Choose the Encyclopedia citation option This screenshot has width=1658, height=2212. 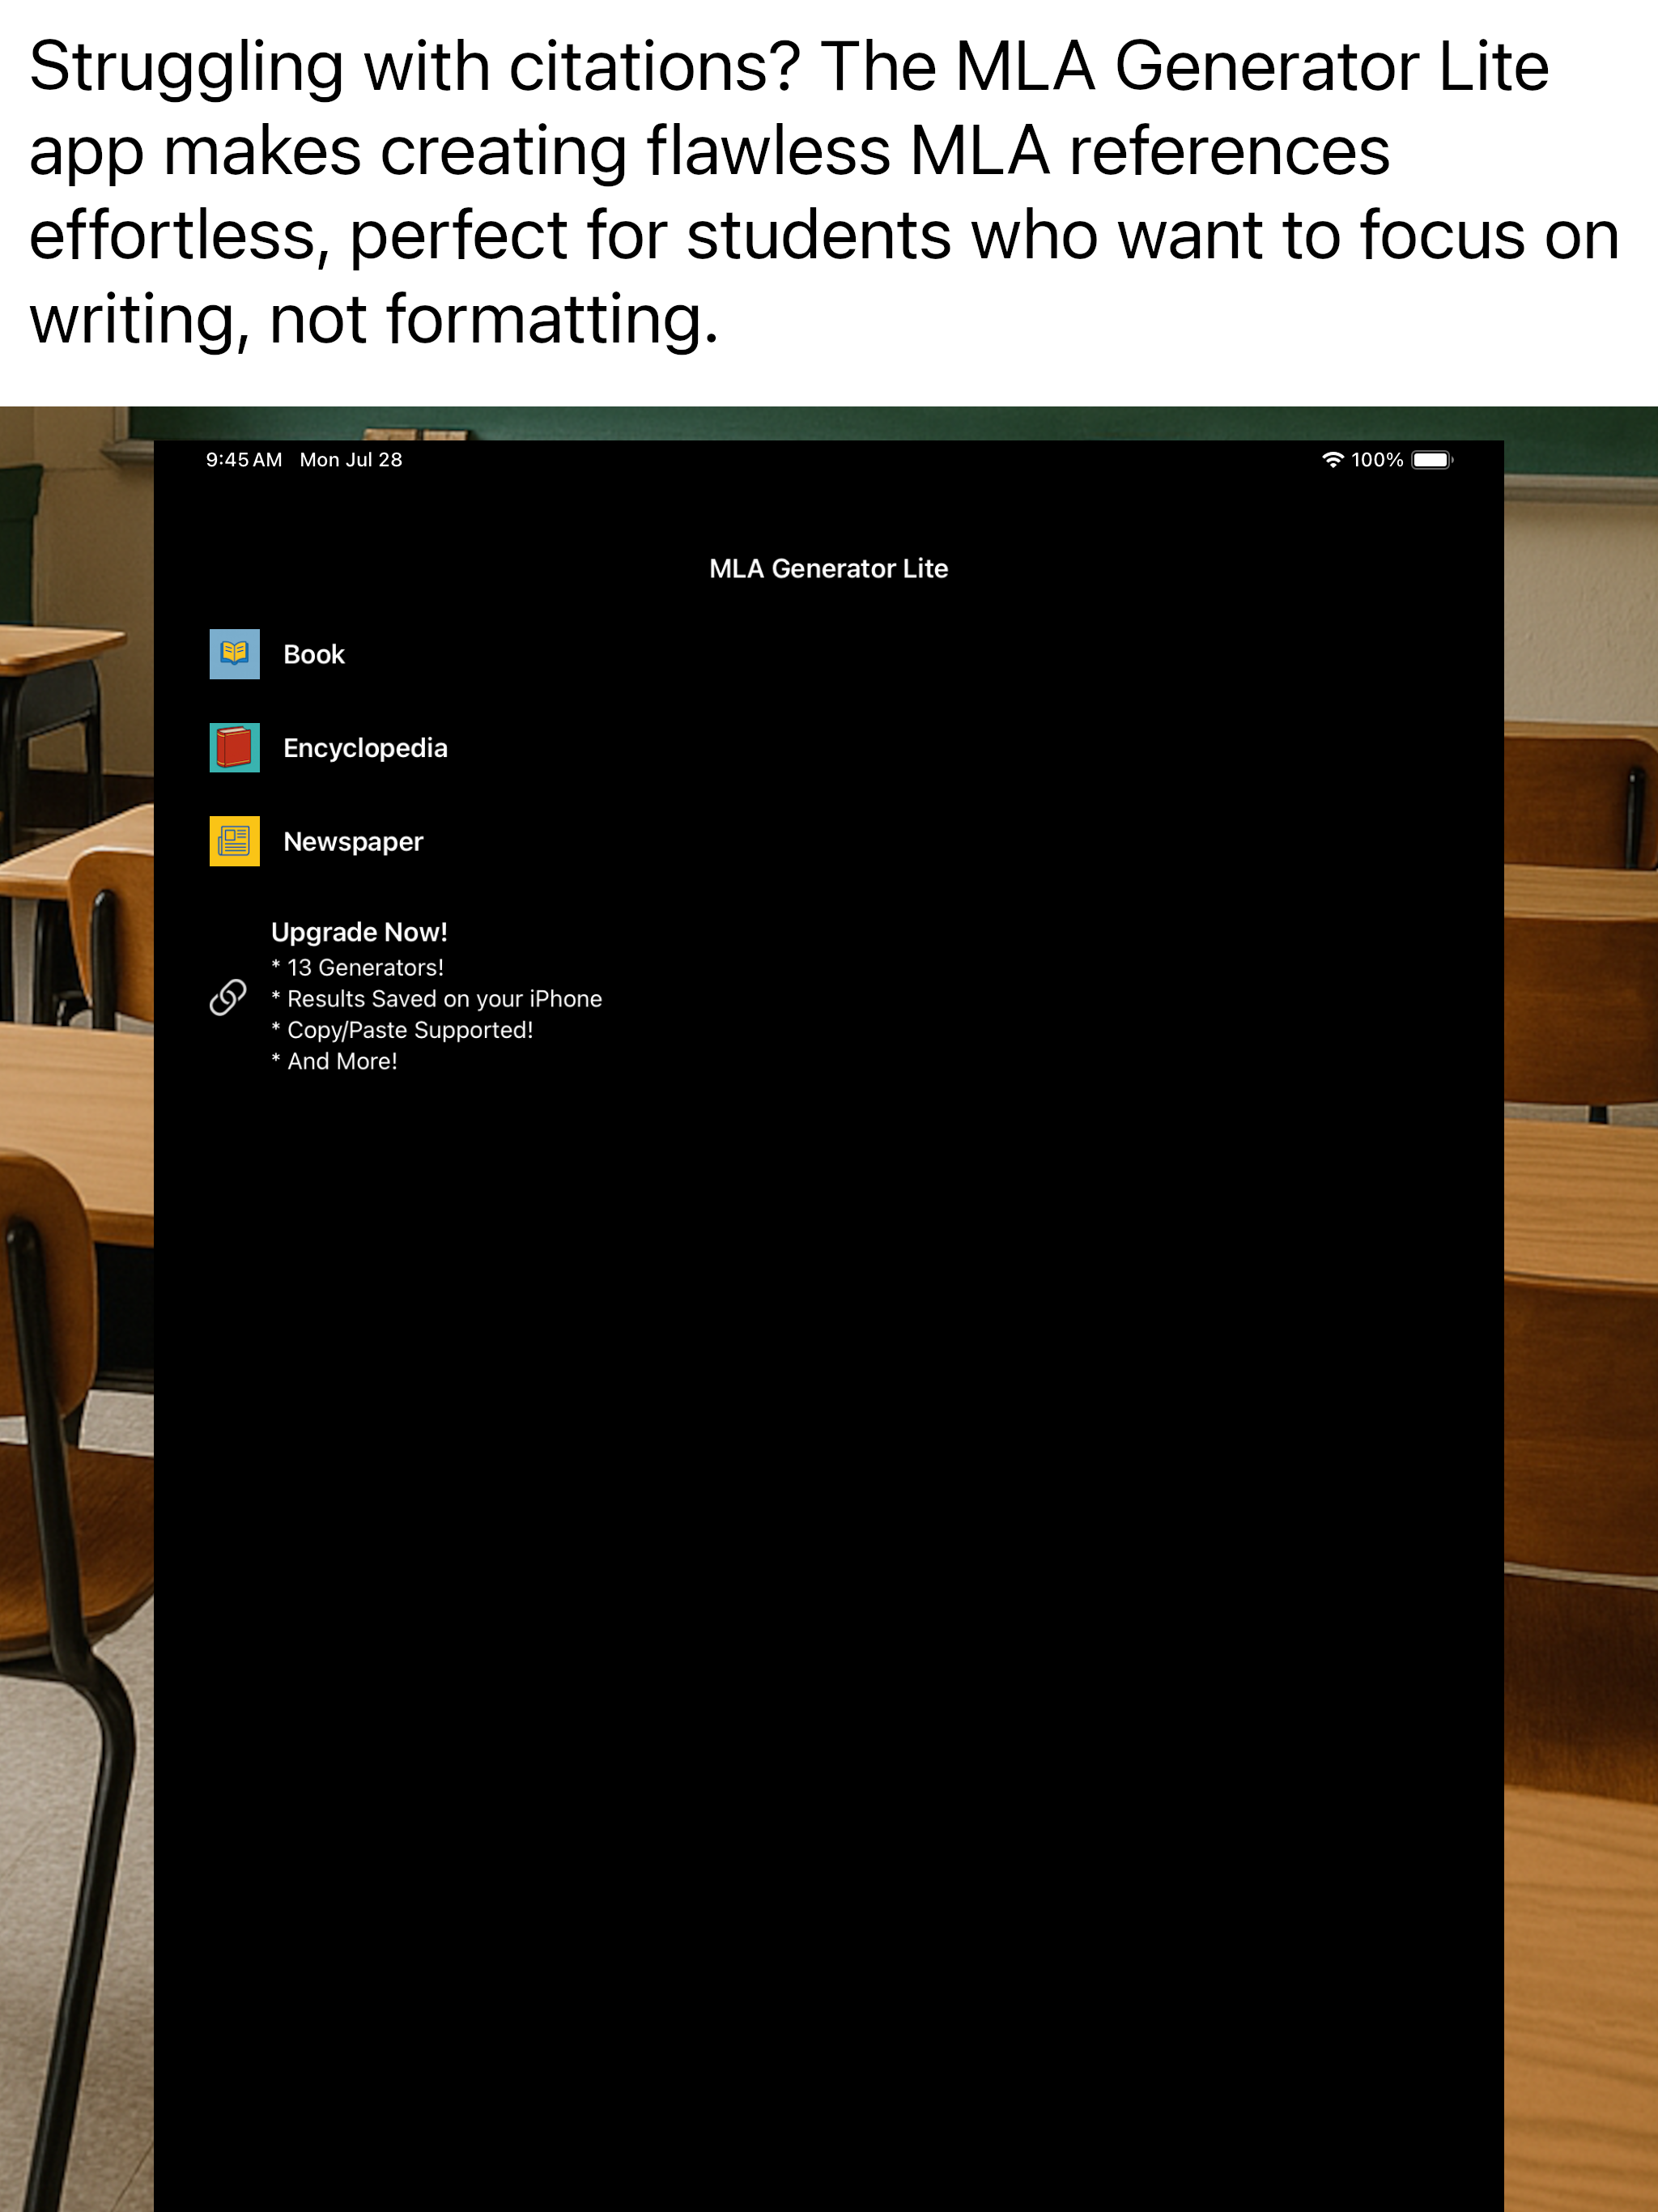click(366, 748)
